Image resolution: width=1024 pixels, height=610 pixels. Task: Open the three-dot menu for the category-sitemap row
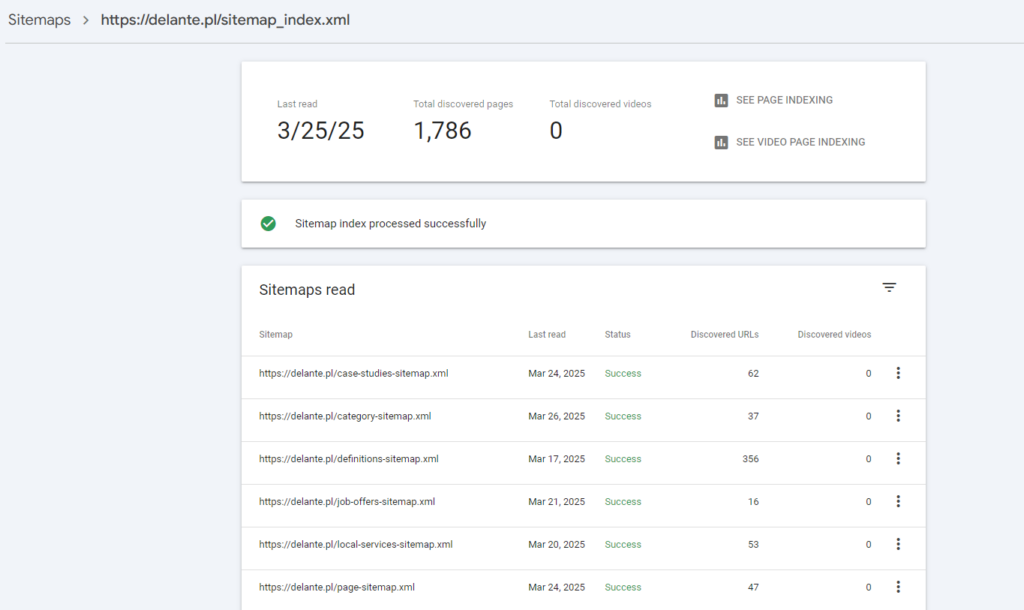(898, 416)
